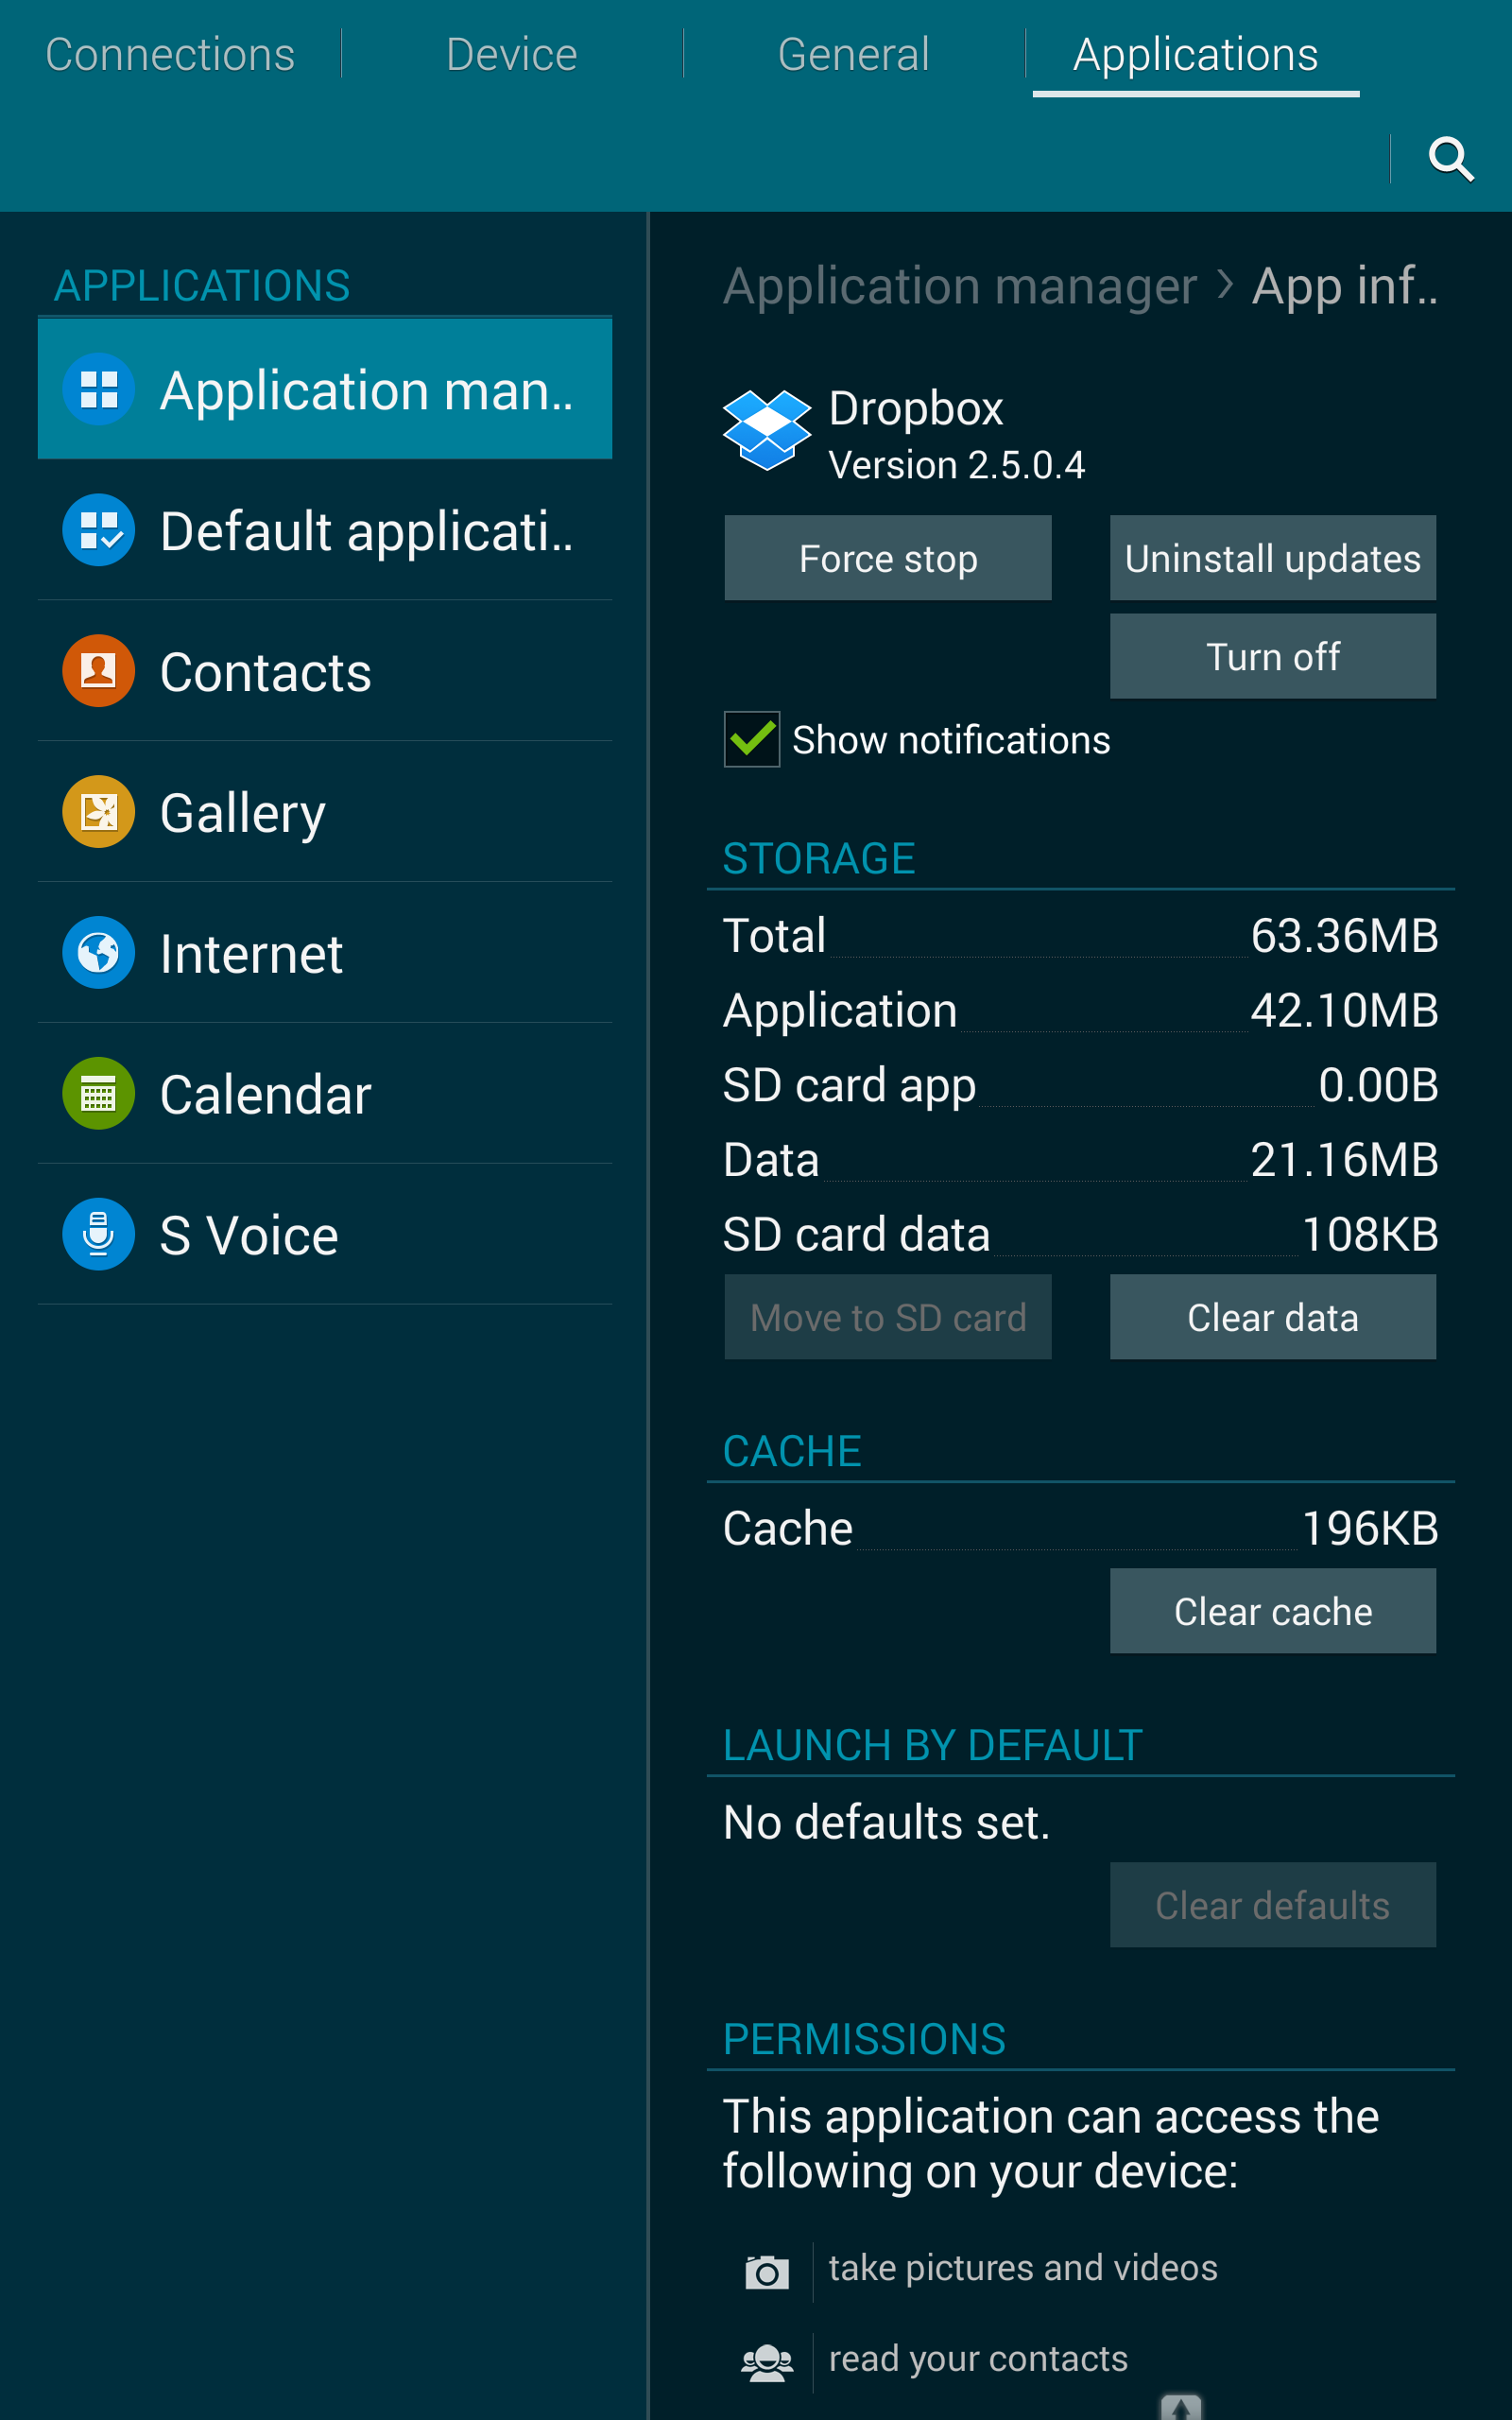Screen dimensions: 1512x2420
Task: Open the Internet globe icon
Action: coord(98,953)
